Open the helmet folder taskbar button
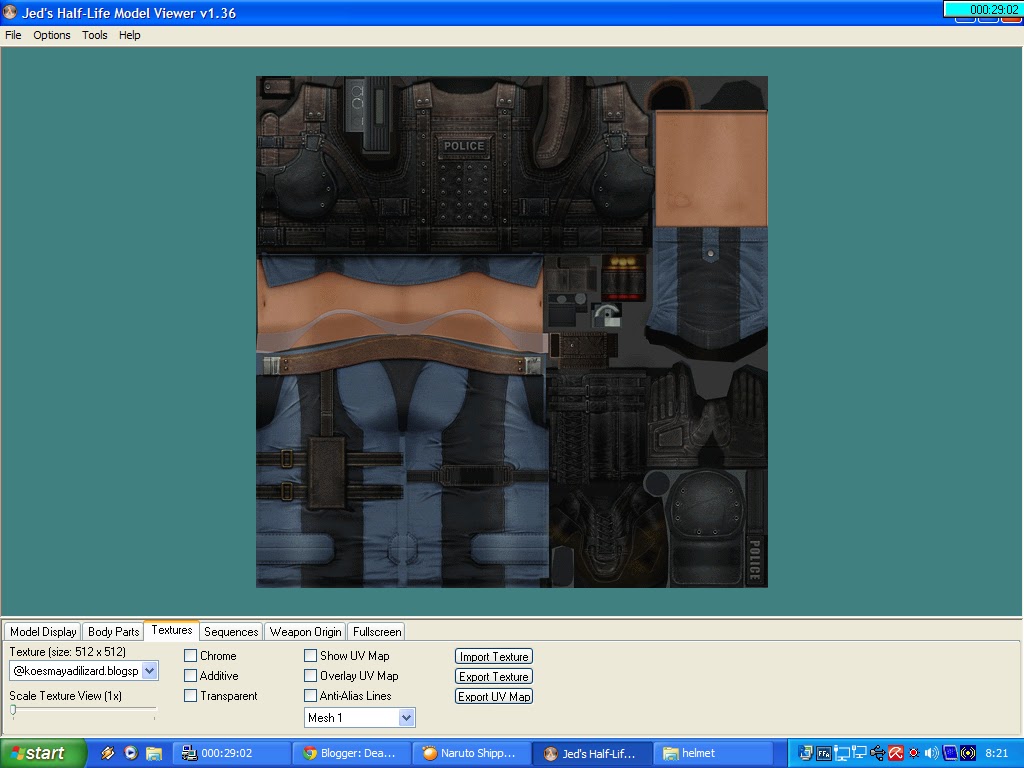This screenshot has width=1024, height=768. [x=712, y=753]
